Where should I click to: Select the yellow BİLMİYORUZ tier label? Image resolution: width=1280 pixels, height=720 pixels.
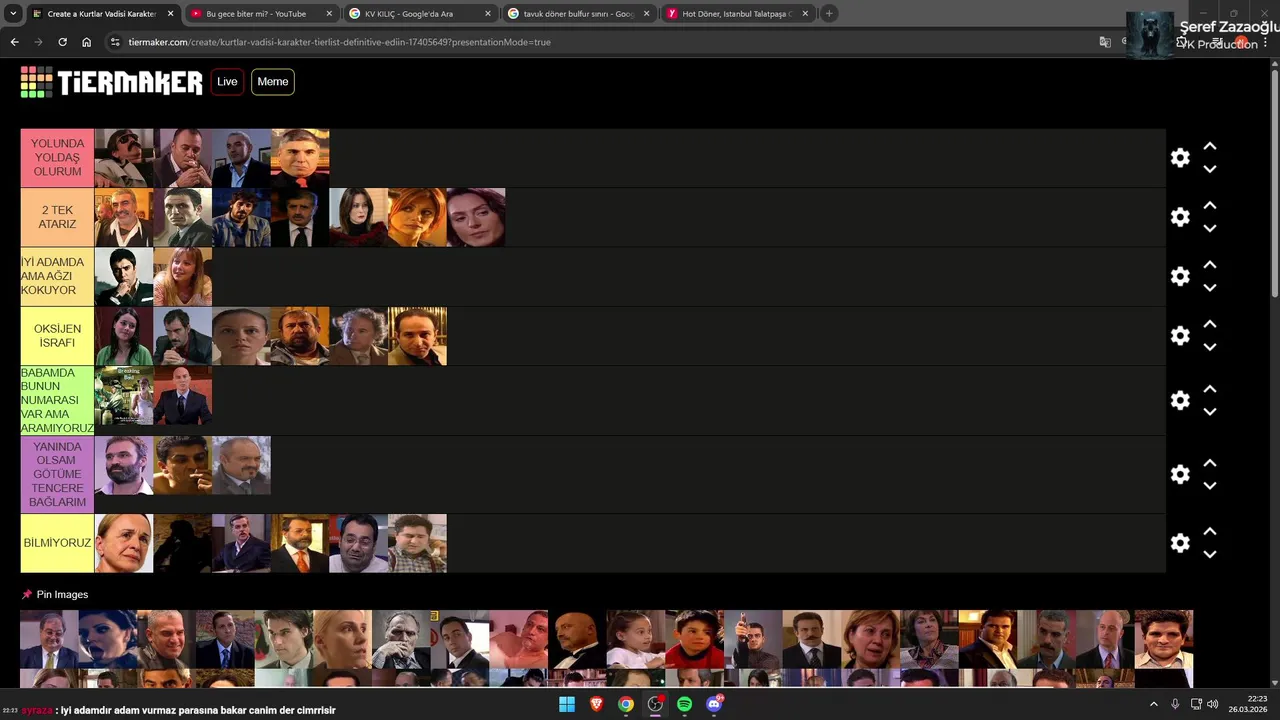57,543
